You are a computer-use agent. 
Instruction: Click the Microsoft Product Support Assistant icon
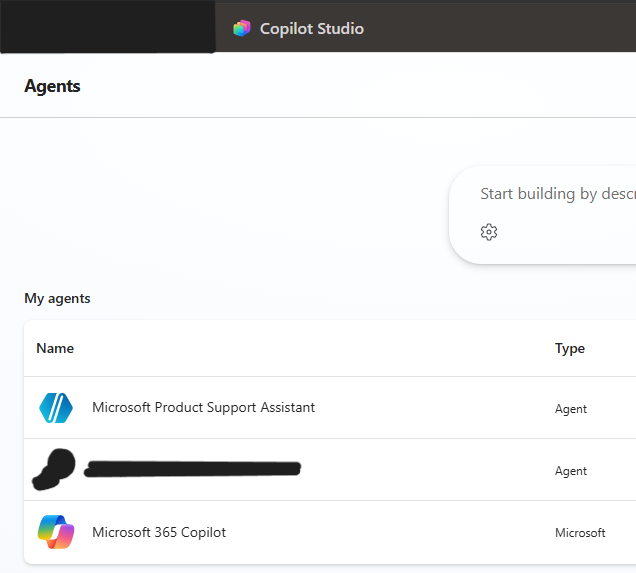(x=56, y=408)
